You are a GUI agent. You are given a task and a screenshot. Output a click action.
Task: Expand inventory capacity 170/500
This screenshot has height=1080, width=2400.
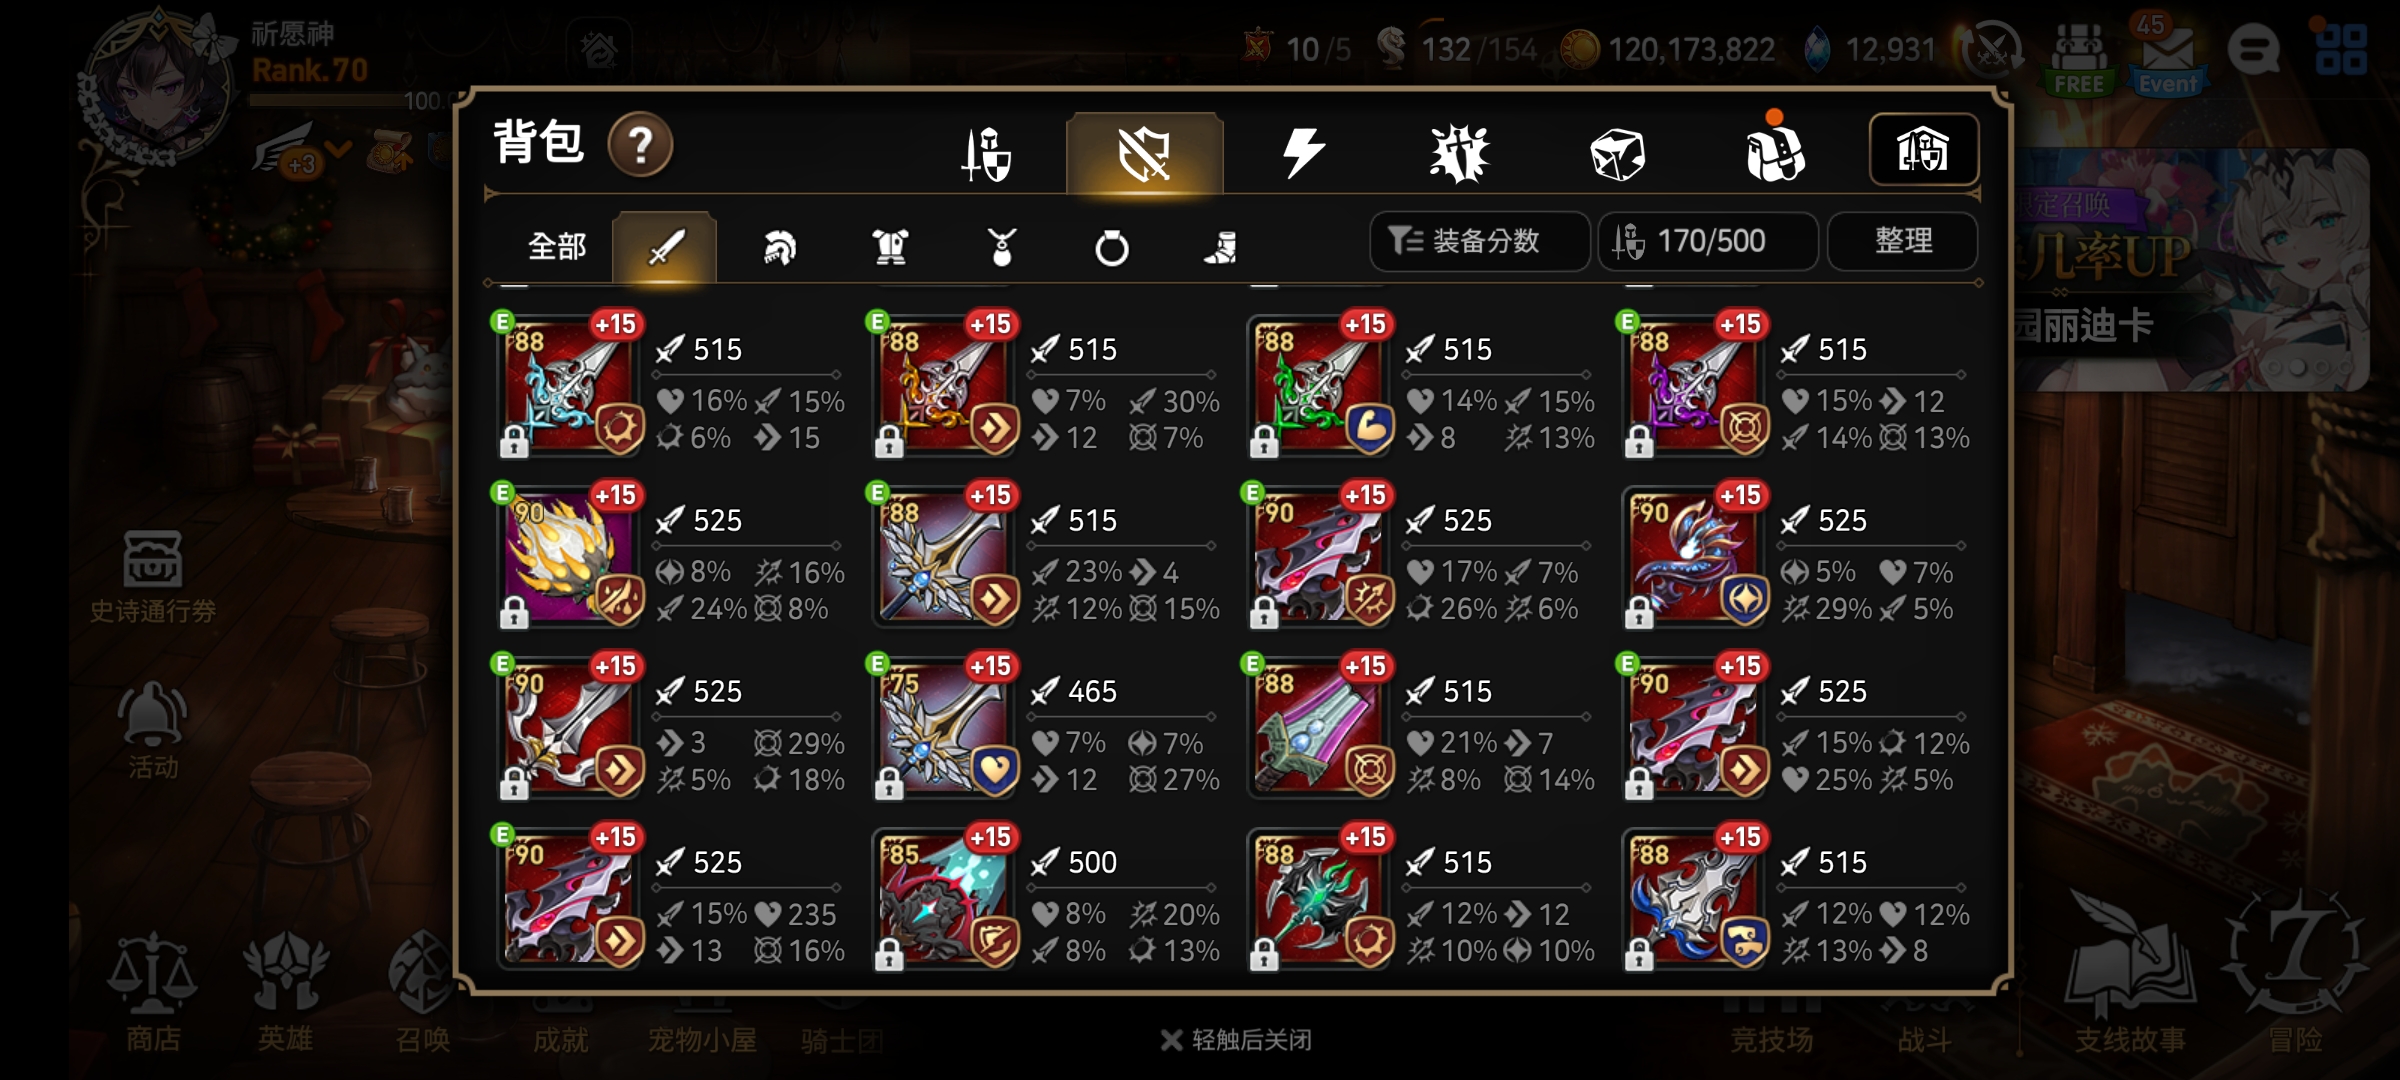1708,241
